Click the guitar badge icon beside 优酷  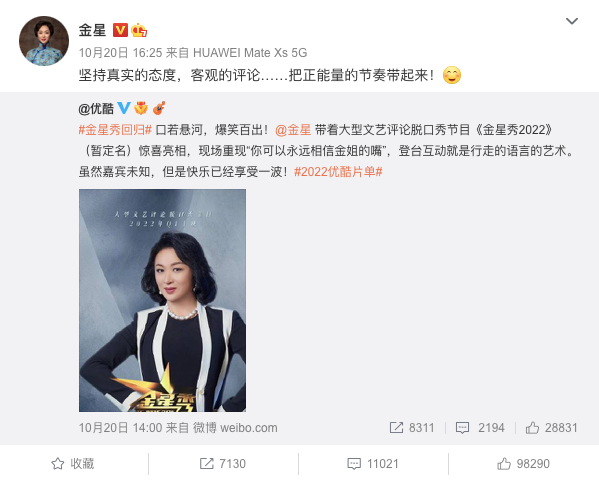tap(159, 108)
